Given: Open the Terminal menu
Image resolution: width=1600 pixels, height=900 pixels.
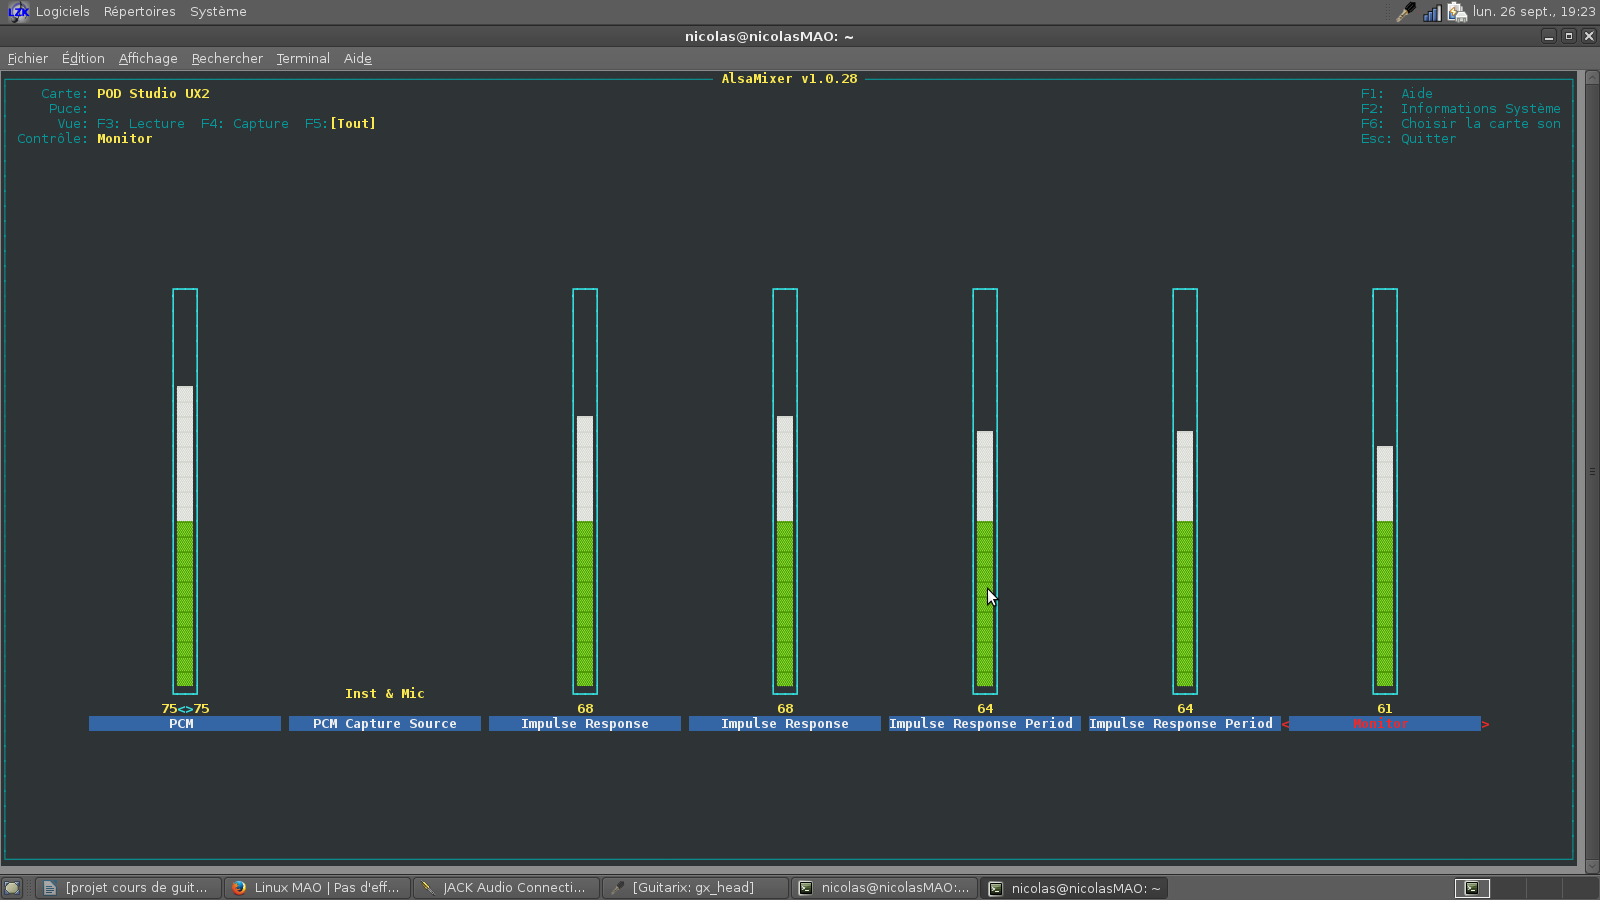Looking at the screenshot, I should tap(303, 59).
